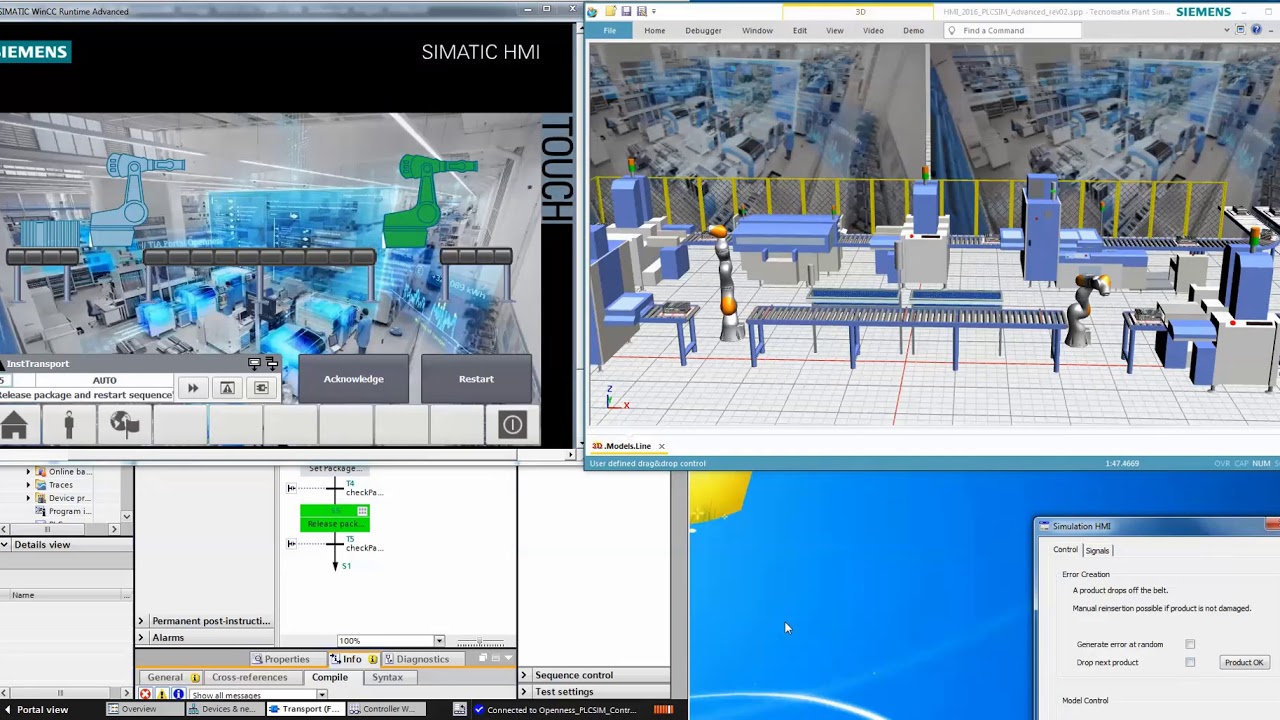The image size is (1280, 720).
Task: Click the T5 transition expand icon
Action: click(x=291, y=544)
